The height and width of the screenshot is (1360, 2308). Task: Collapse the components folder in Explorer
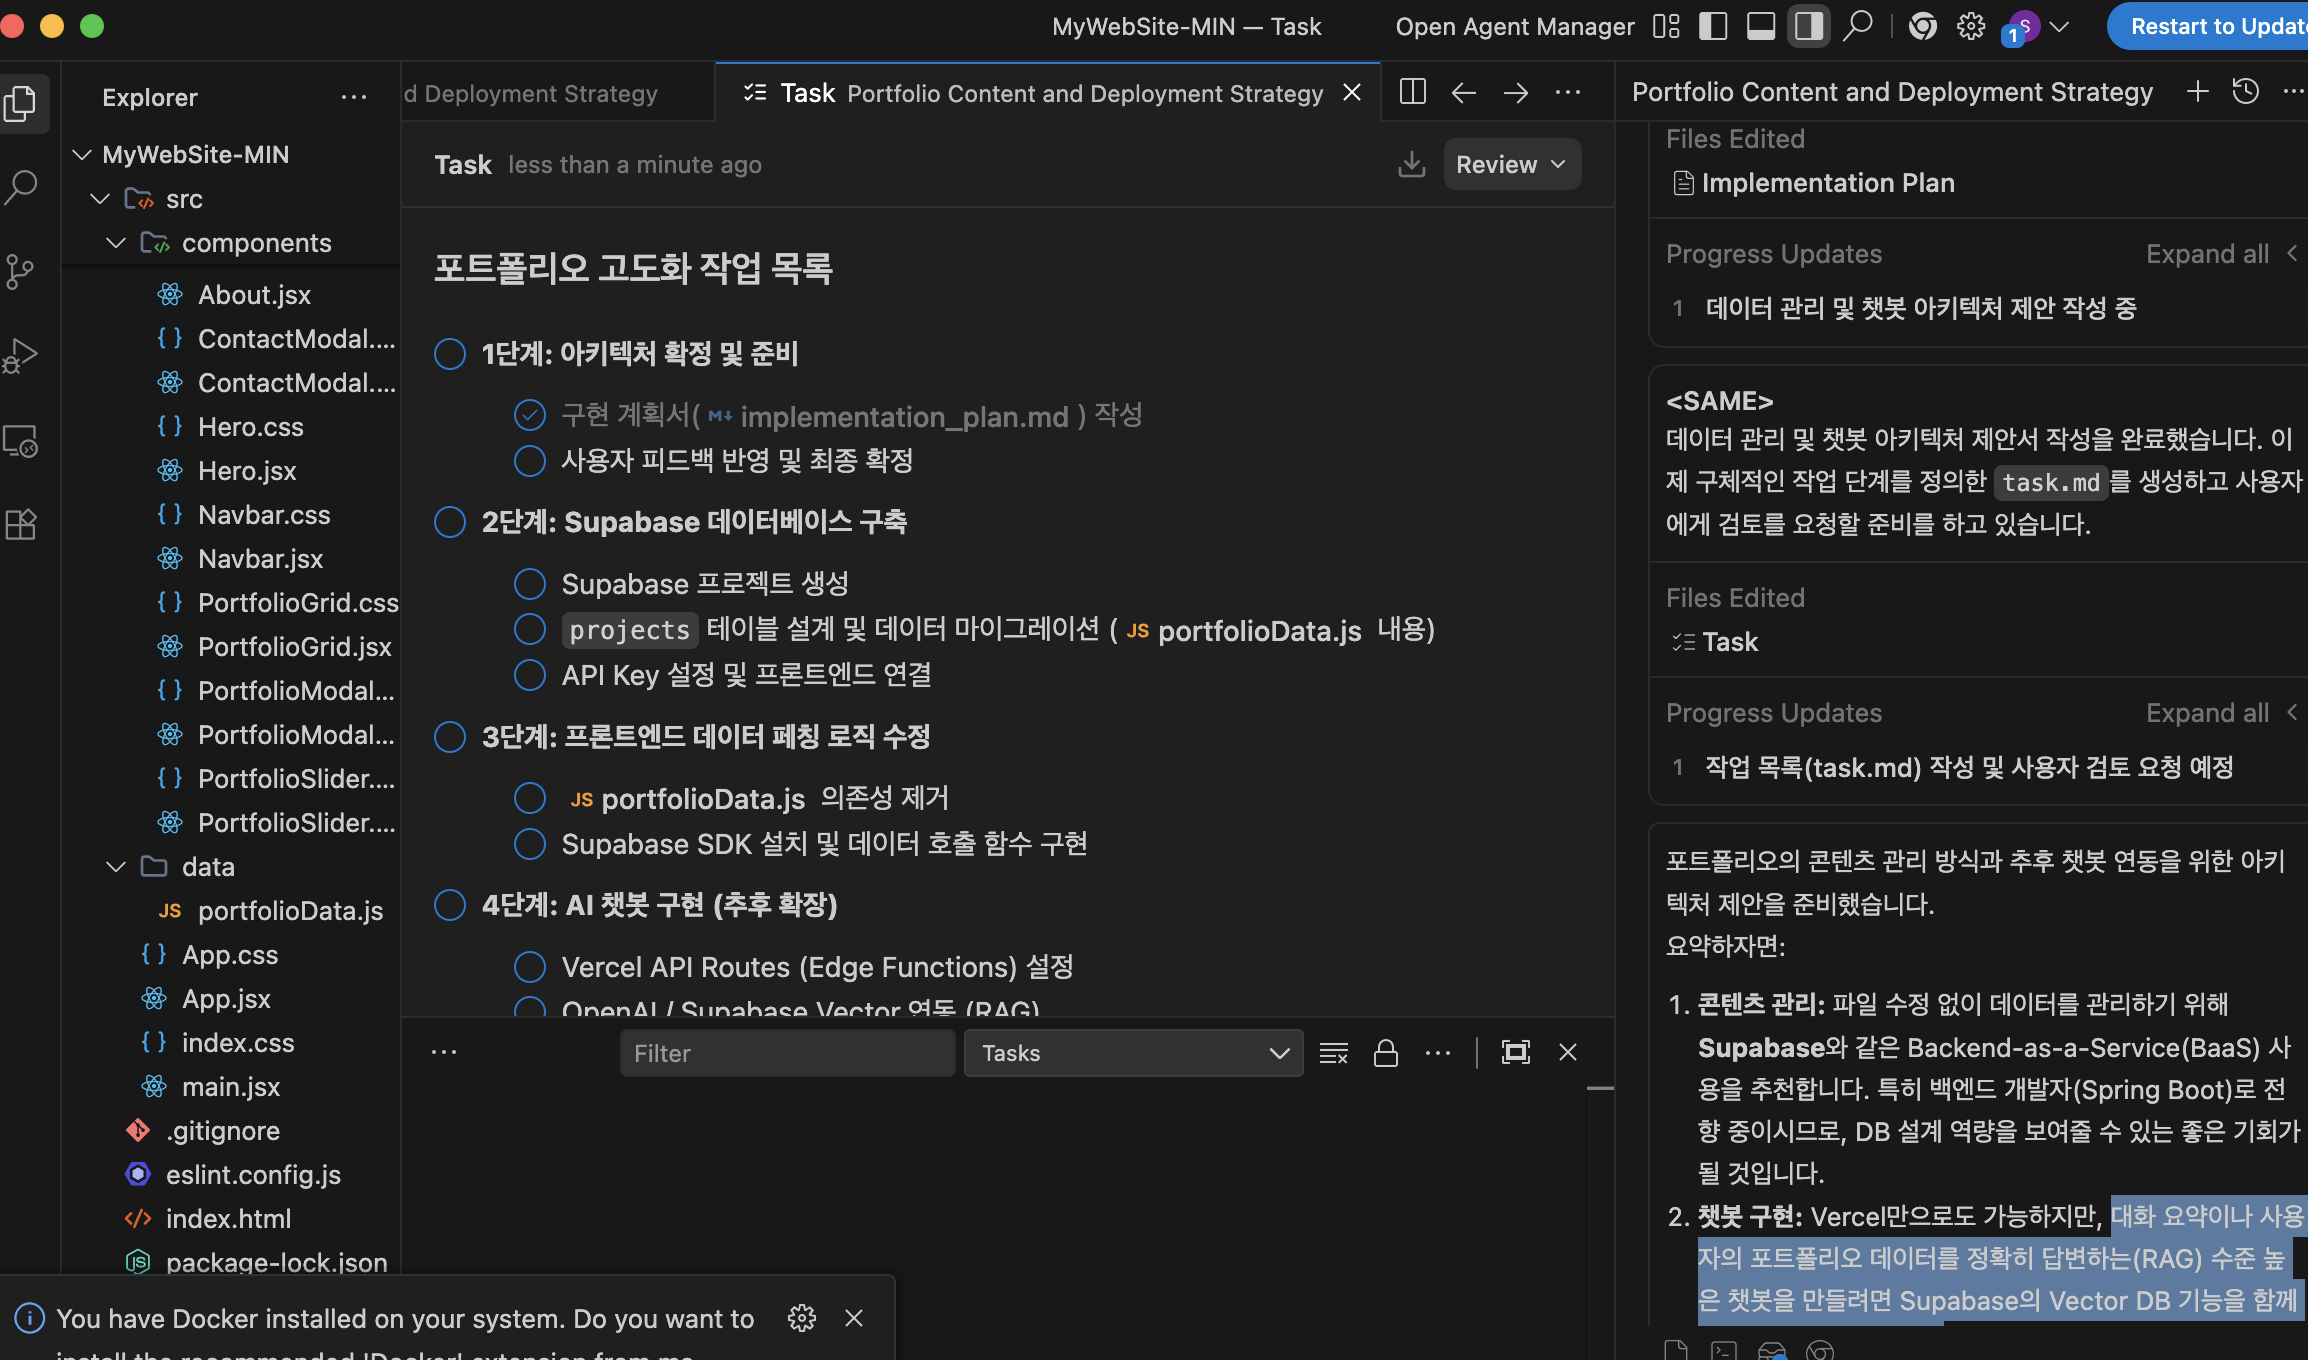pyautogui.click(x=116, y=243)
